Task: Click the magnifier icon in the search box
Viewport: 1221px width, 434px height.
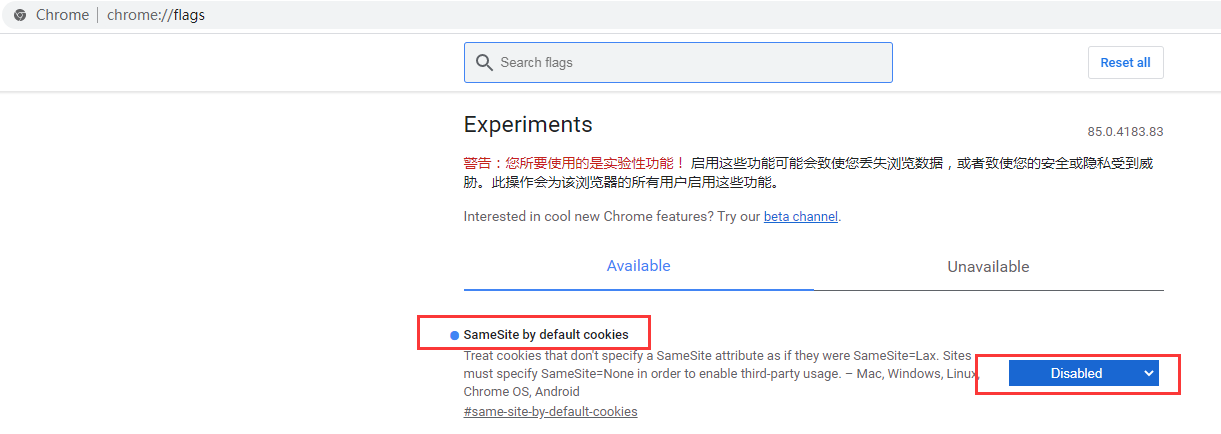Action: [x=484, y=62]
